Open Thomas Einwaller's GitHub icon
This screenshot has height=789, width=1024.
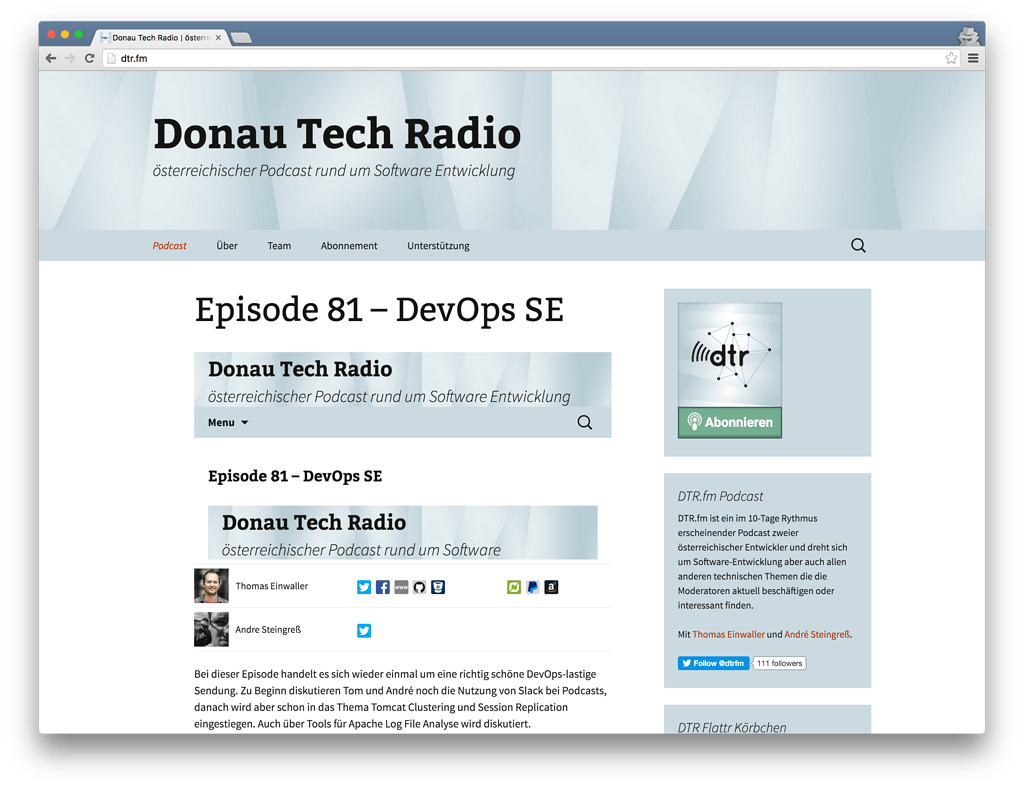click(420, 587)
